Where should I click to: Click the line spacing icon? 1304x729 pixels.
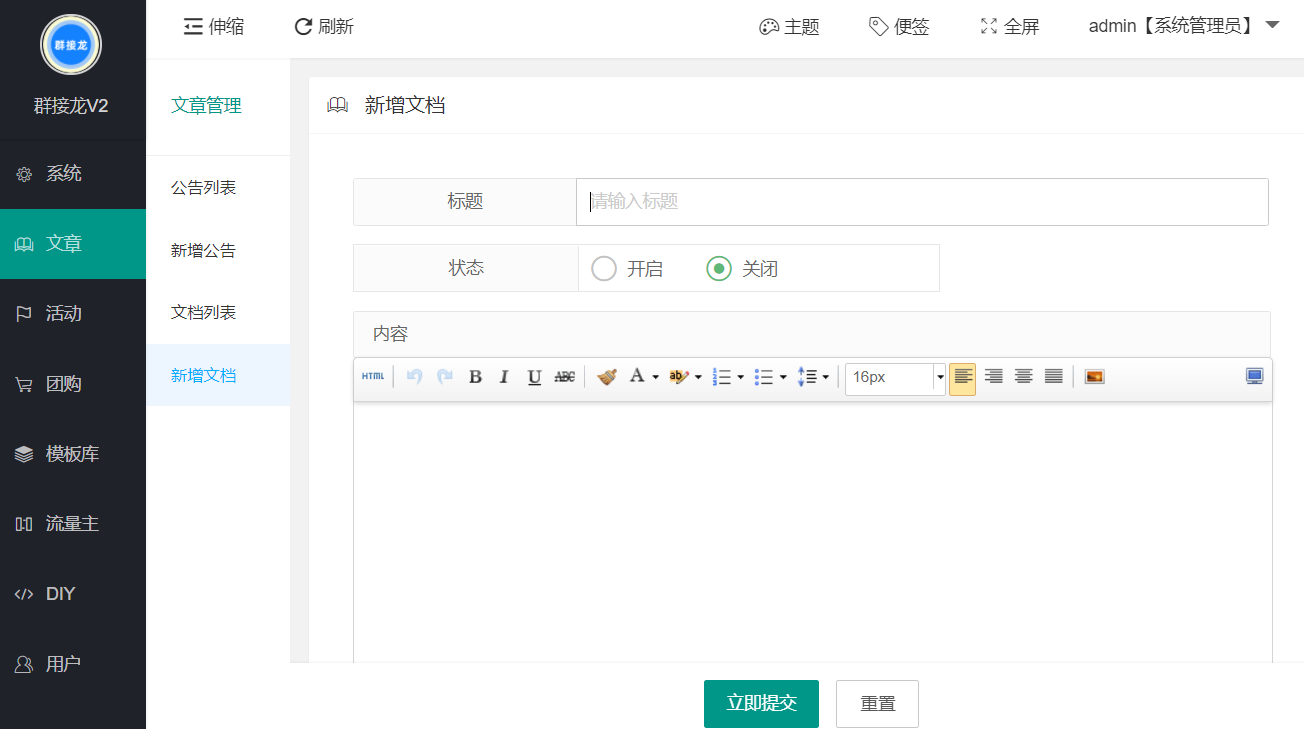[807, 377]
